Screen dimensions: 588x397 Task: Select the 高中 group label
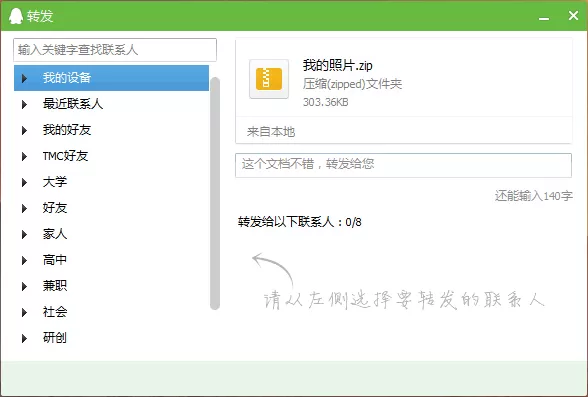55,260
